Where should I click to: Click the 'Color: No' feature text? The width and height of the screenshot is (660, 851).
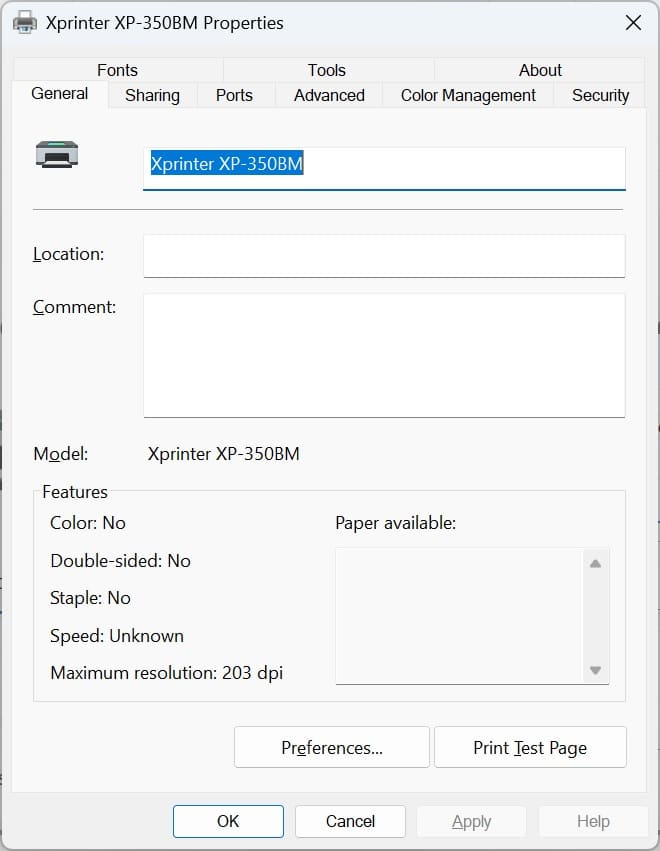coord(88,523)
